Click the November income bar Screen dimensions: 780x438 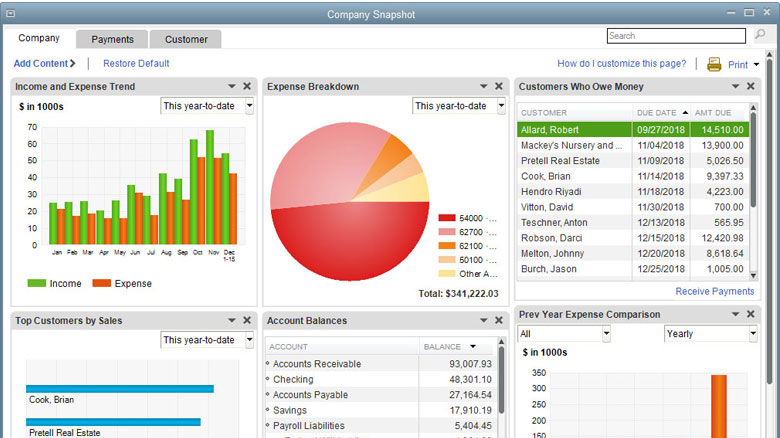coord(210,187)
